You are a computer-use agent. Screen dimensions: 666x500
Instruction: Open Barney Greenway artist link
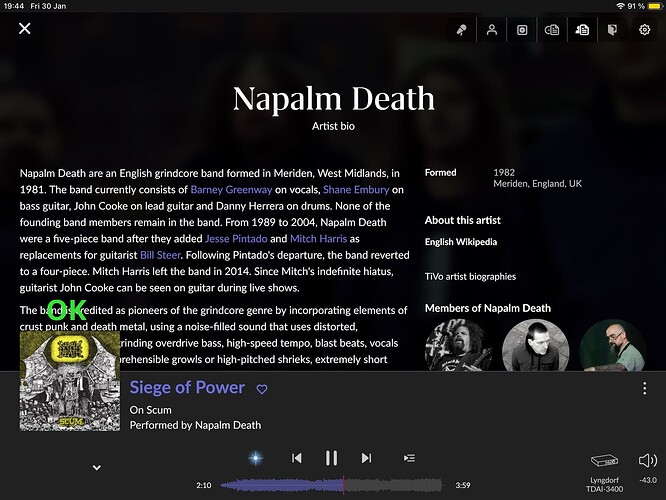231,189
